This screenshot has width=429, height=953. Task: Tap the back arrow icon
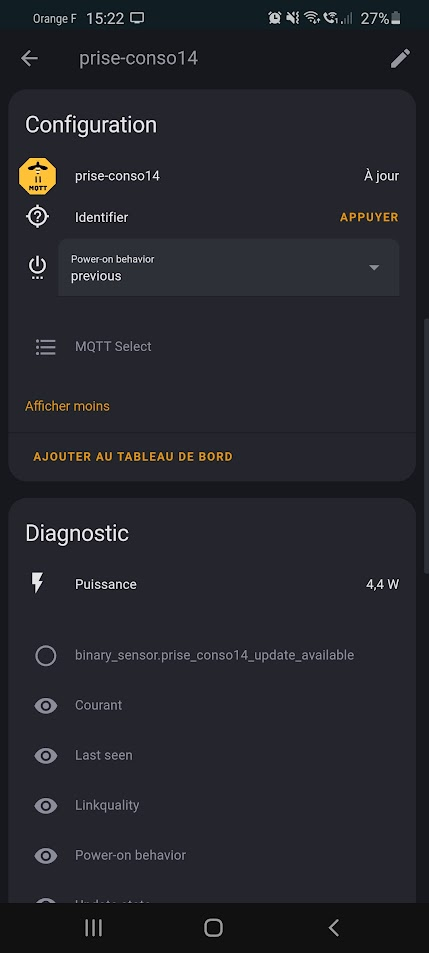[29, 58]
